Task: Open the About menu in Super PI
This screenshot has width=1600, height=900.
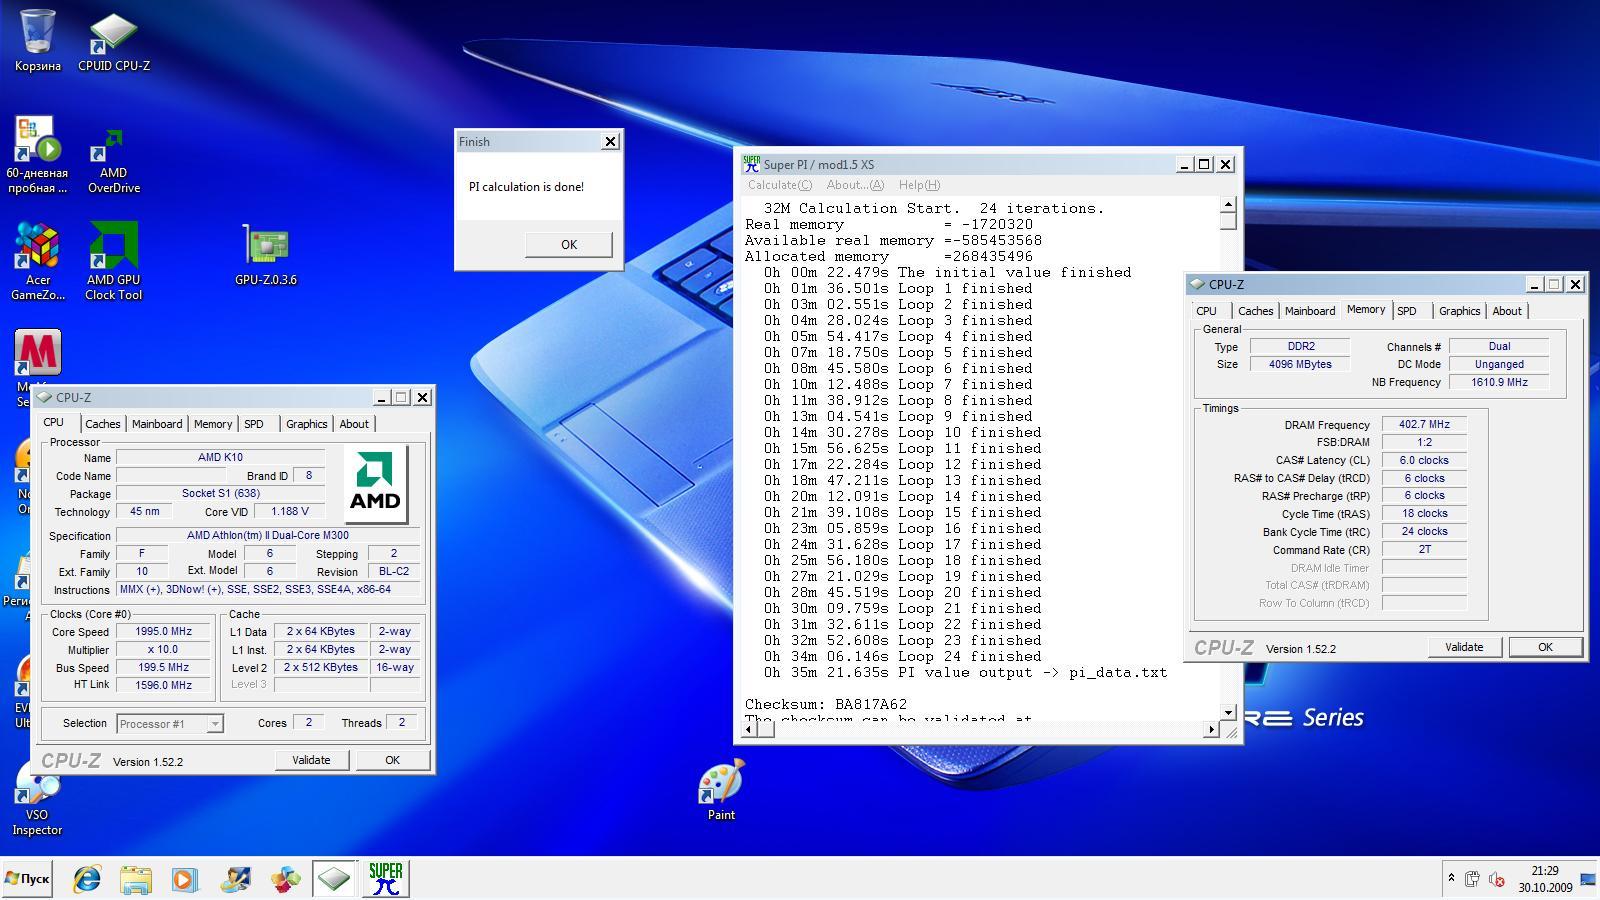Action: coord(855,185)
